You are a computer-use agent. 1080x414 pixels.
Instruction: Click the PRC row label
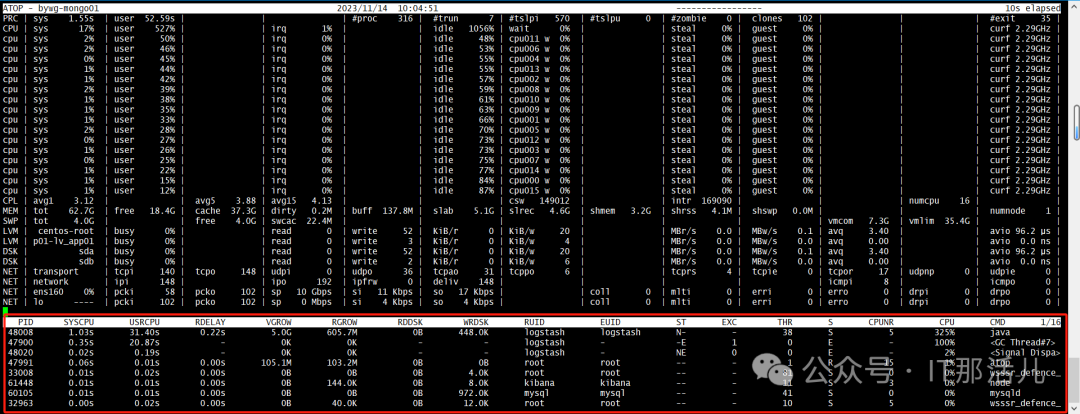(x=10, y=19)
